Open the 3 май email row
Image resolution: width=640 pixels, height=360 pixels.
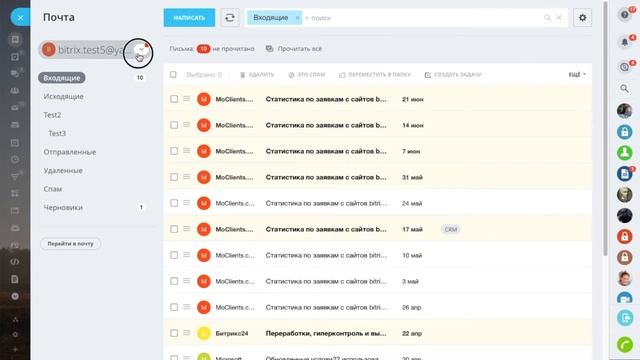click(x=378, y=281)
